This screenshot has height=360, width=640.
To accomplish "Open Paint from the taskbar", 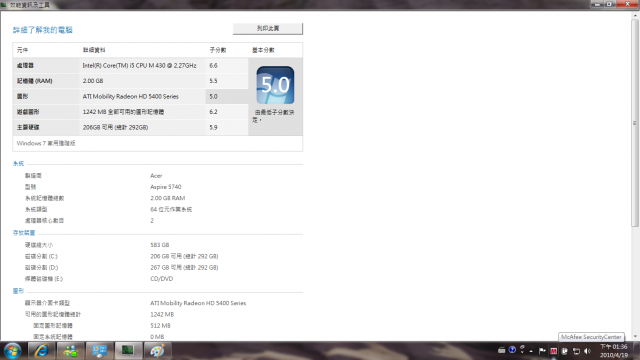I will tap(157, 351).
